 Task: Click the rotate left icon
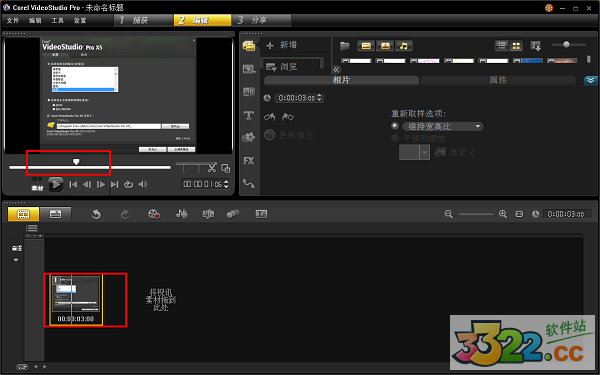click(x=269, y=117)
